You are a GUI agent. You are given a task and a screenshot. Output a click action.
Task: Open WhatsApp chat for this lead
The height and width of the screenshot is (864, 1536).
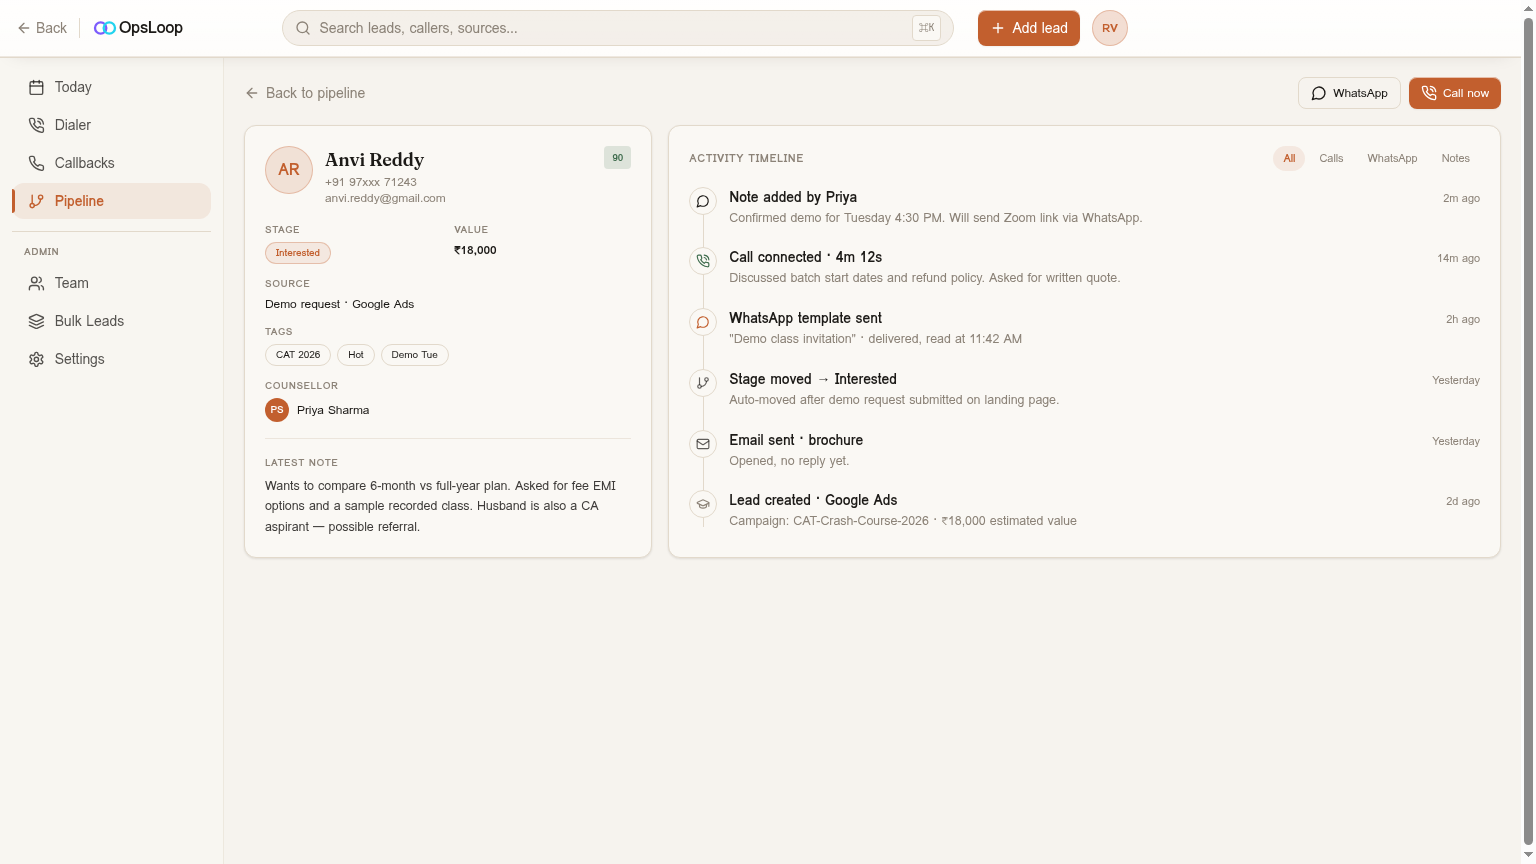click(x=1349, y=93)
